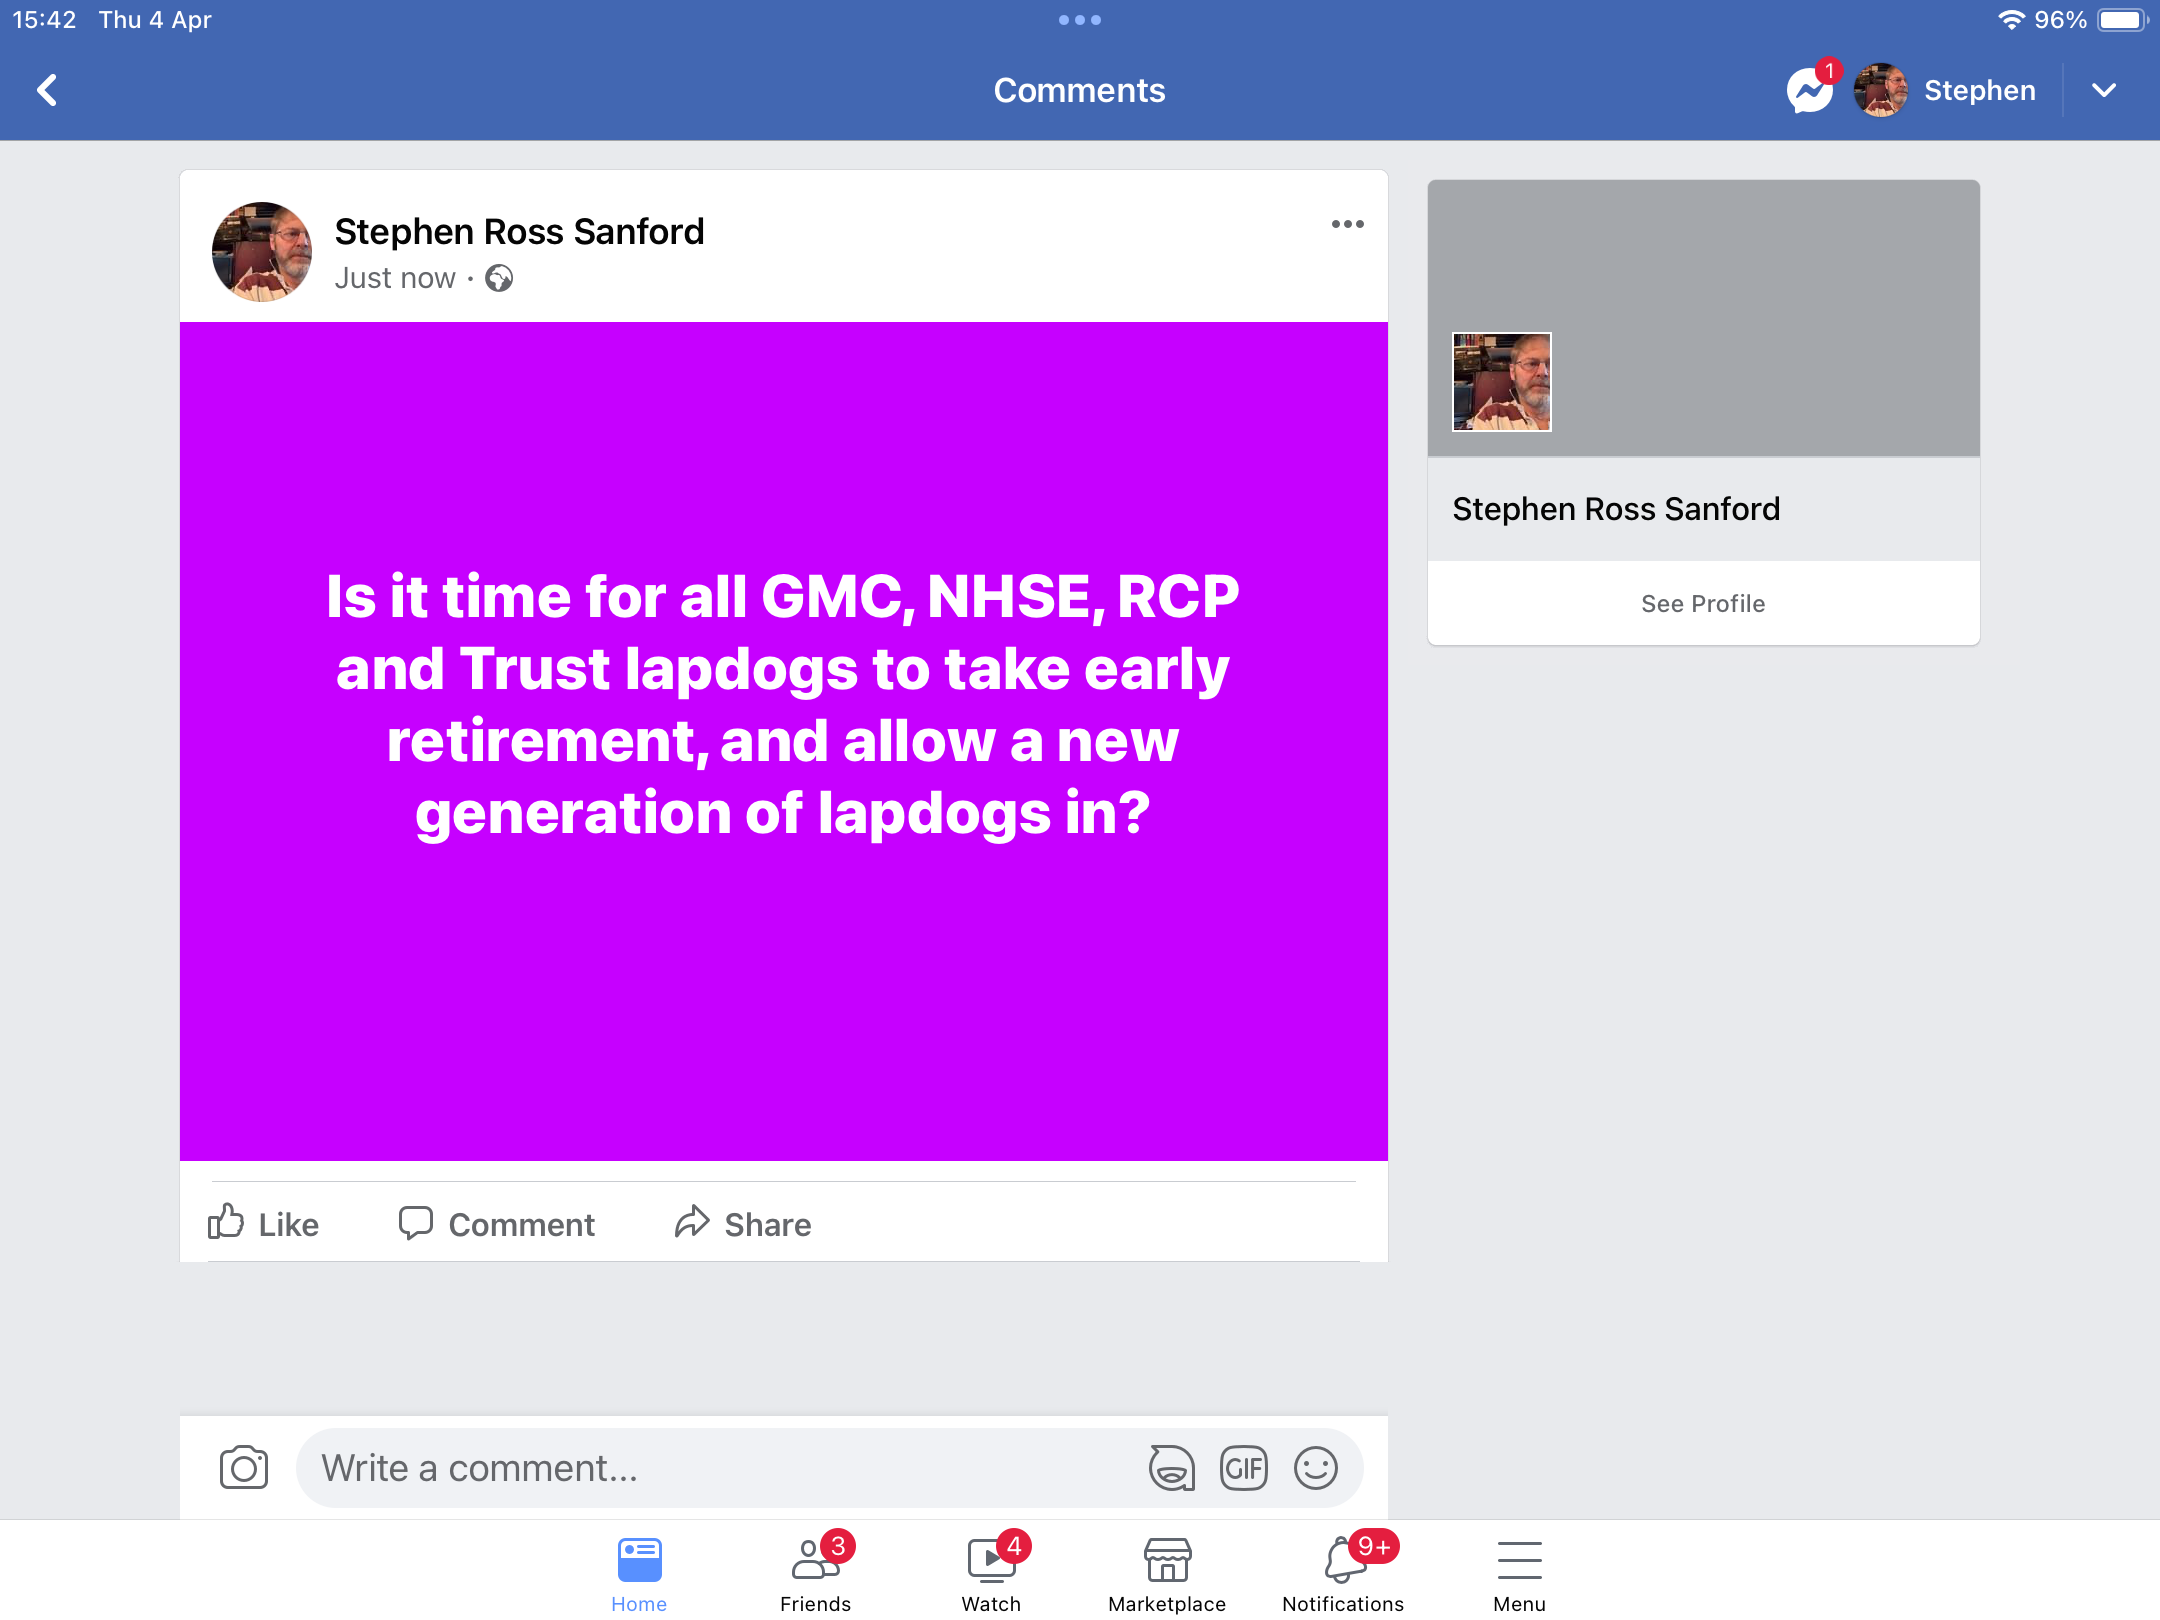Open Stephen's profile thumbnail in side card
This screenshot has height=1620, width=2160.
click(x=1501, y=382)
